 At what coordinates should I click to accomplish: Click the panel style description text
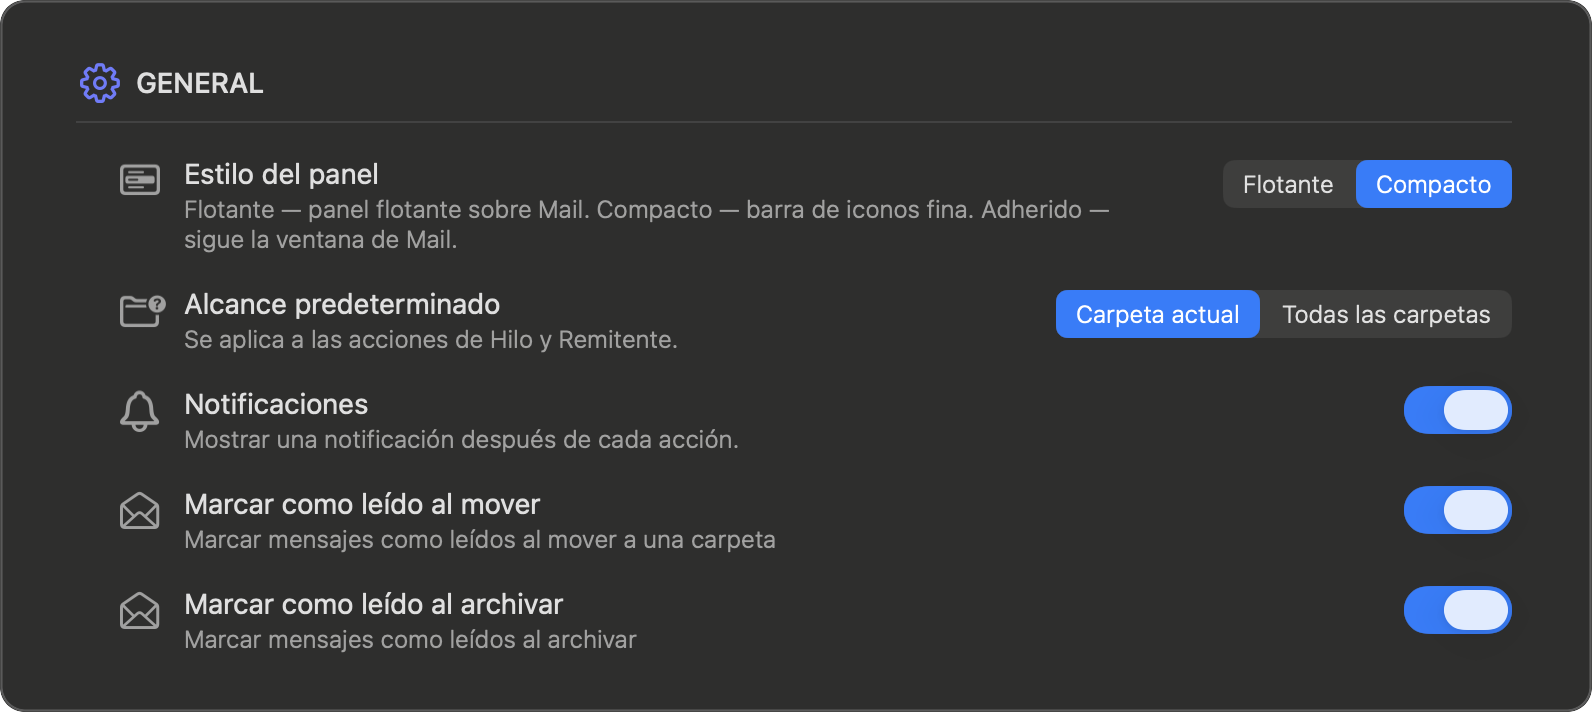tap(646, 224)
